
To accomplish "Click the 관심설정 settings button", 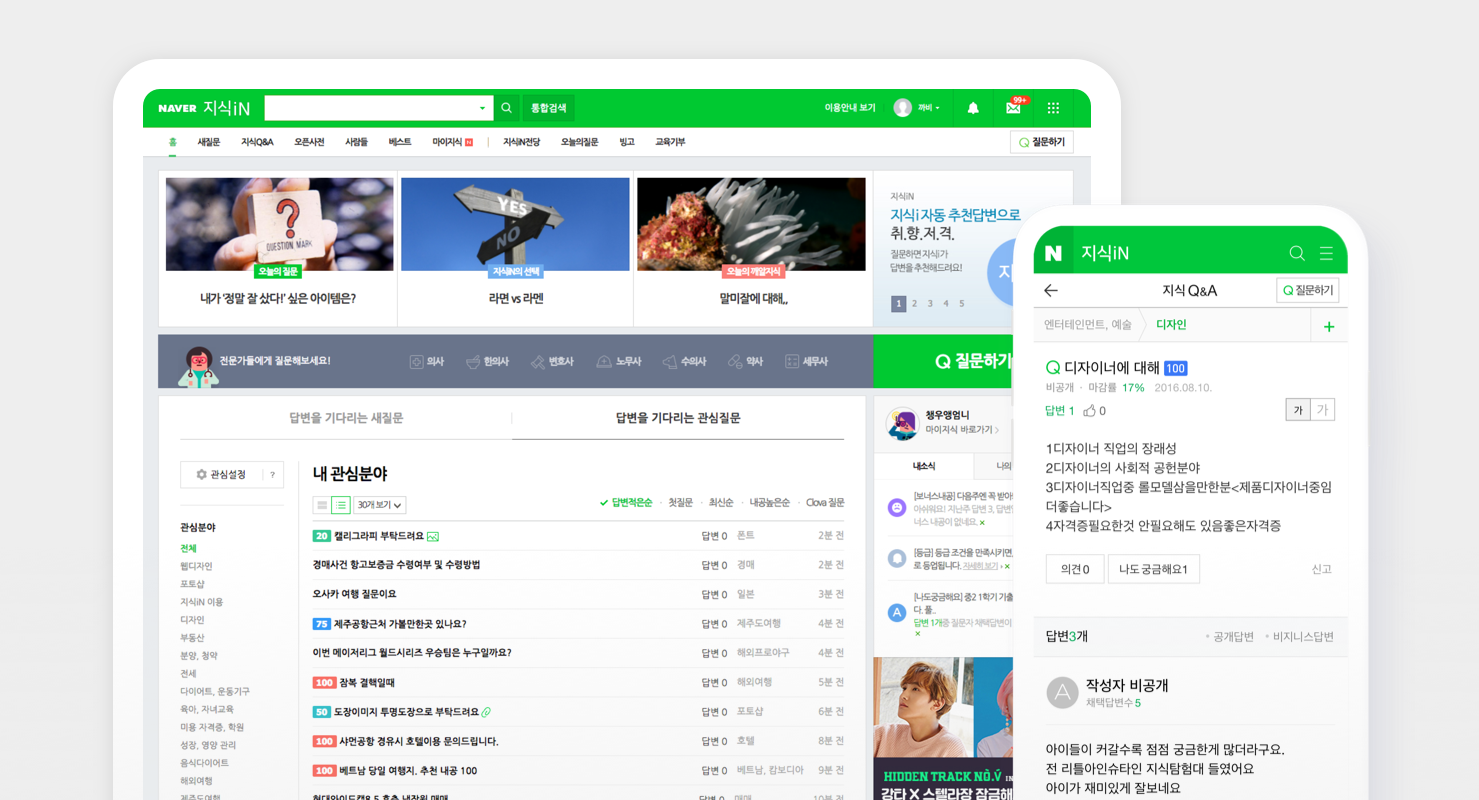I will click(x=221, y=475).
